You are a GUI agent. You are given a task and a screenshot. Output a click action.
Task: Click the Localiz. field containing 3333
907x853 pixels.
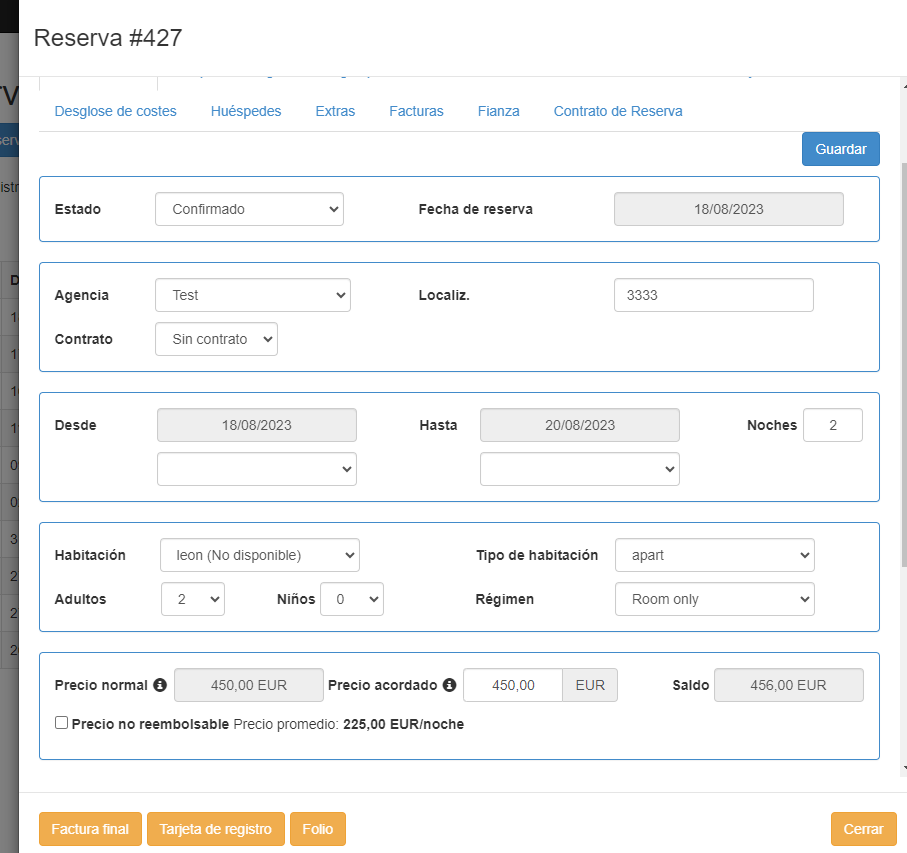coord(714,295)
